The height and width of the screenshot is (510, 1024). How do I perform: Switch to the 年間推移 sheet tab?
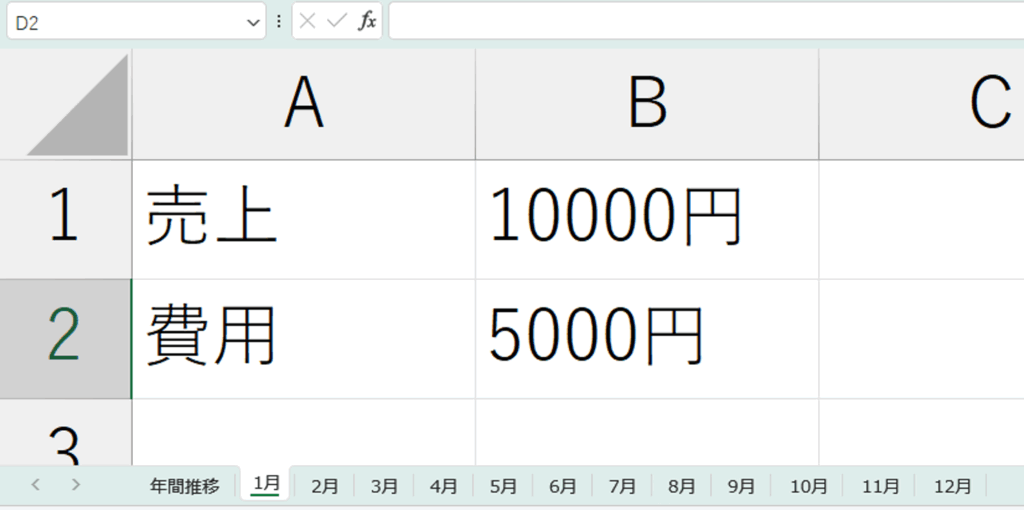pos(184,487)
